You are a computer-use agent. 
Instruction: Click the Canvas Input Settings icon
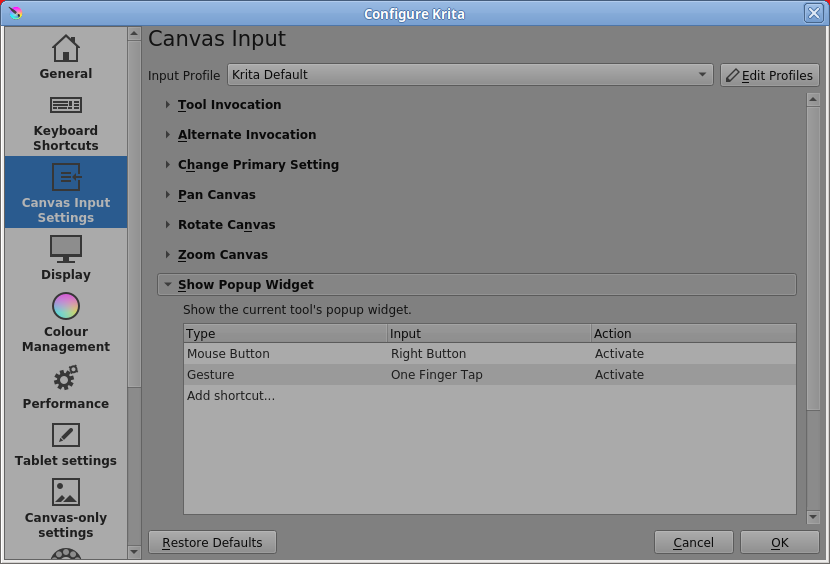click(x=66, y=177)
